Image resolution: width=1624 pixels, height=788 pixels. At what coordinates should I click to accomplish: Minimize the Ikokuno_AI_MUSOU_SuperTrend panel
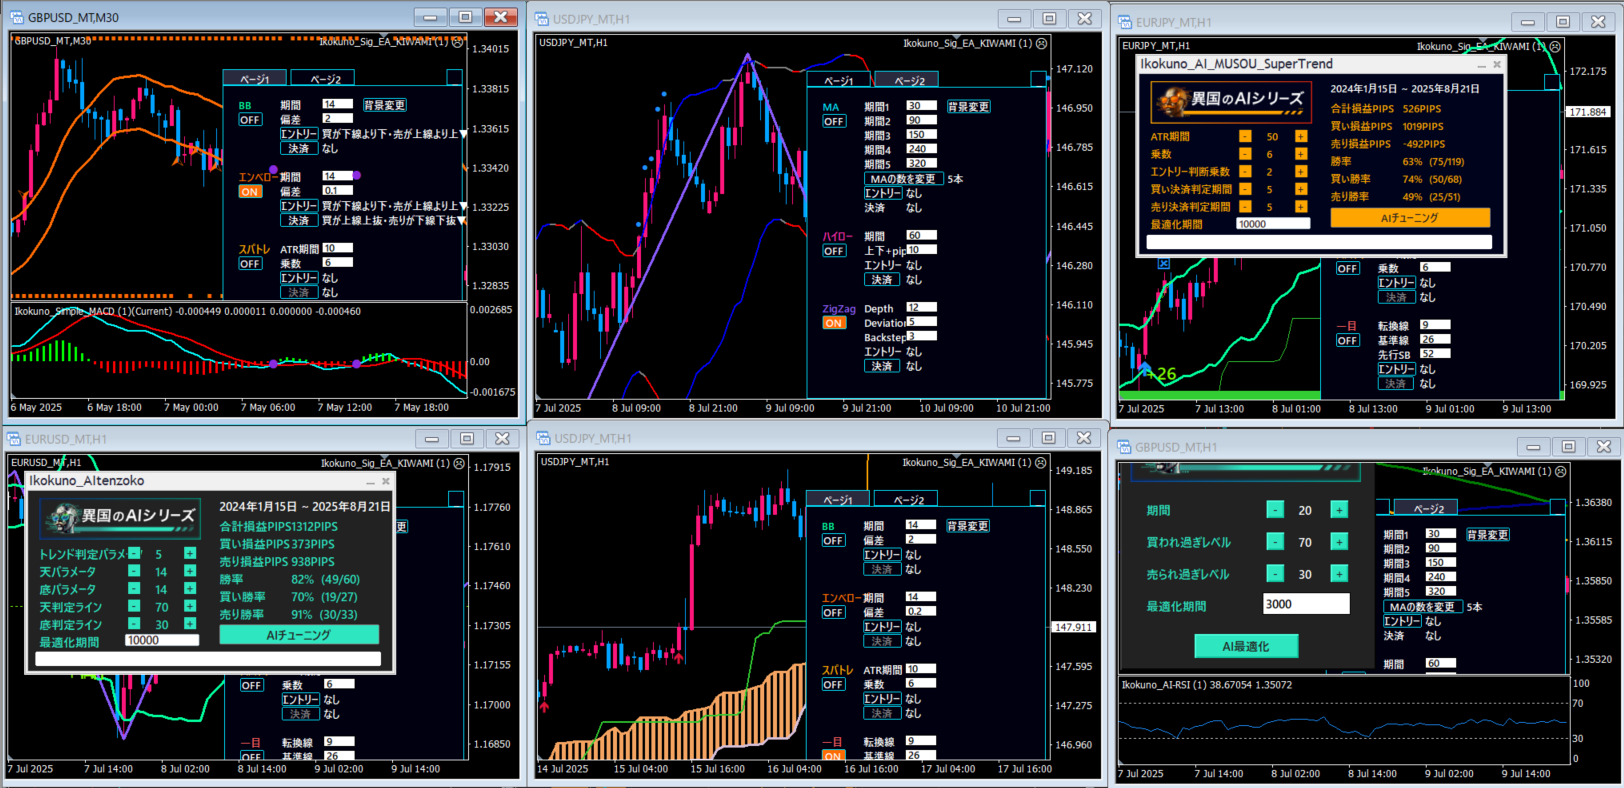[x=1481, y=64]
